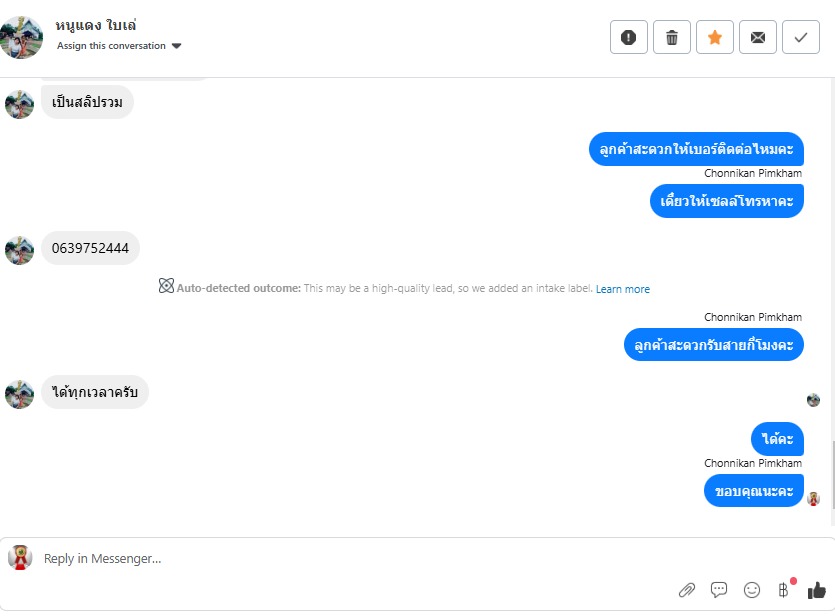Toggle the orange follow-up star
Screen dimensions: 835x616
(x=715, y=38)
